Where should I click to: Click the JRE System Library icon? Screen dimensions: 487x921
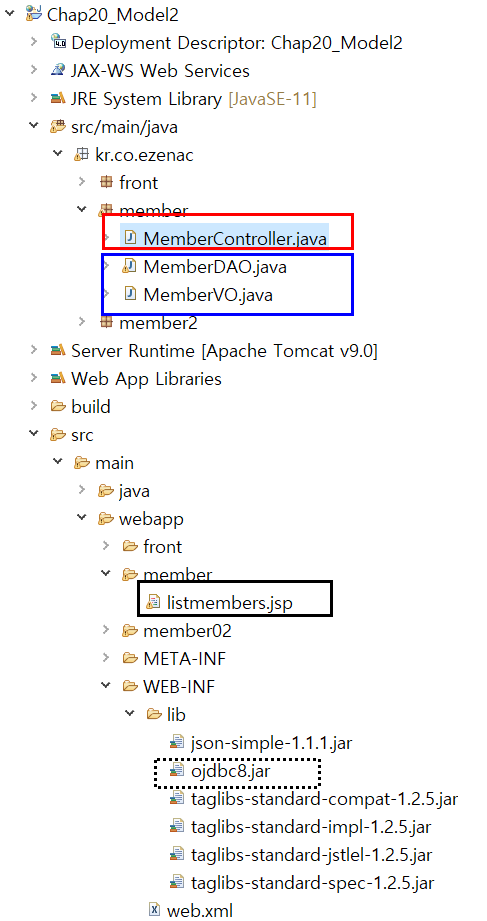tap(58, 99)
